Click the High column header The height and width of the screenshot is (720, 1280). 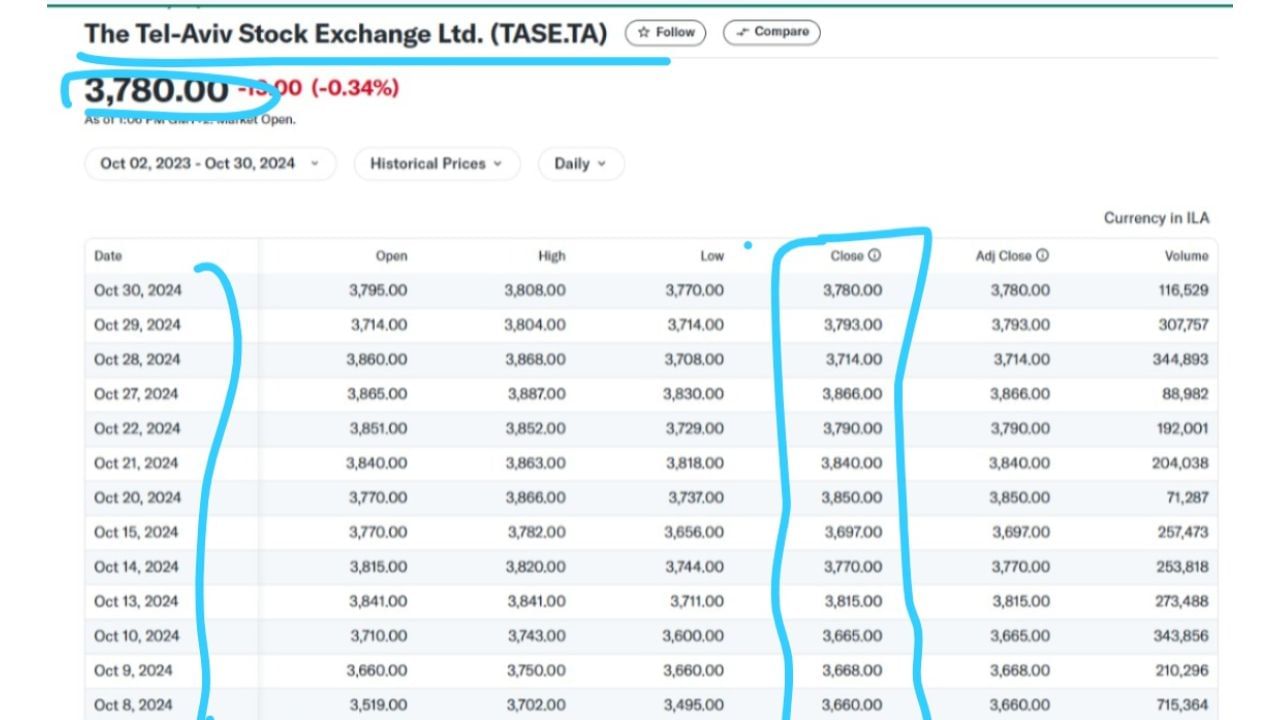click(x=551, y=256)
